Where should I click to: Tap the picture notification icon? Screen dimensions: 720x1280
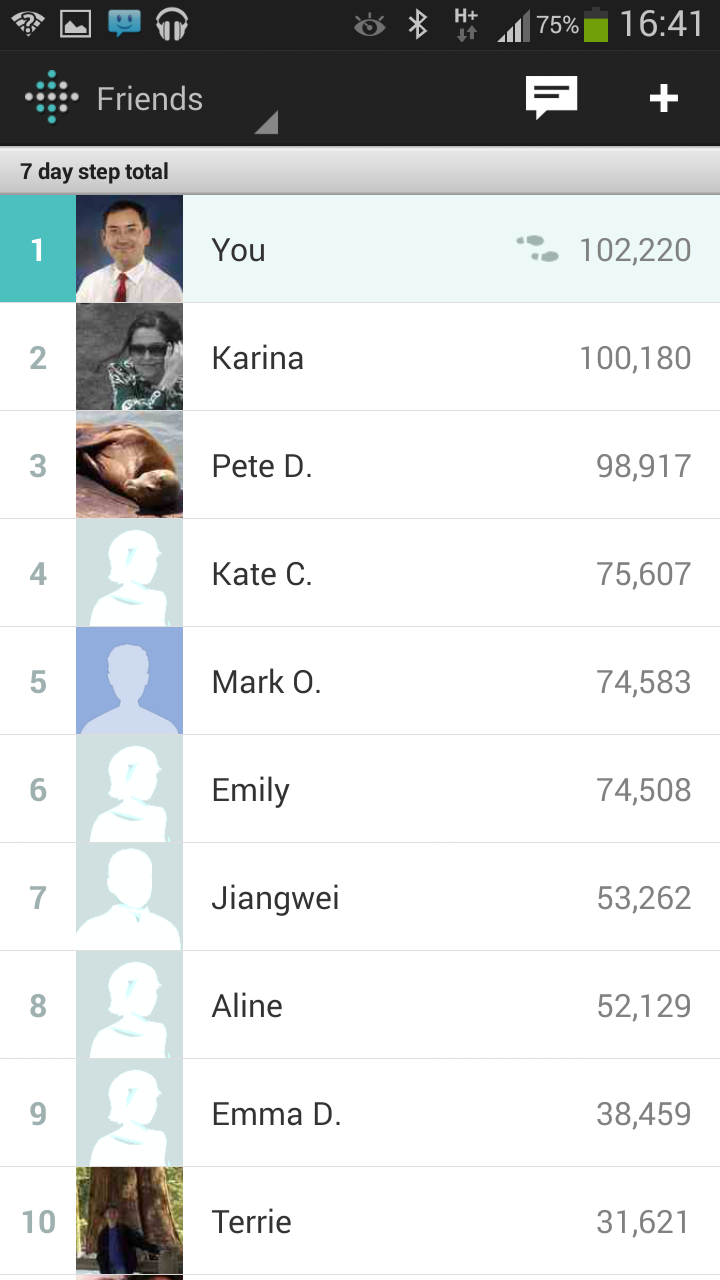(76, 24)
